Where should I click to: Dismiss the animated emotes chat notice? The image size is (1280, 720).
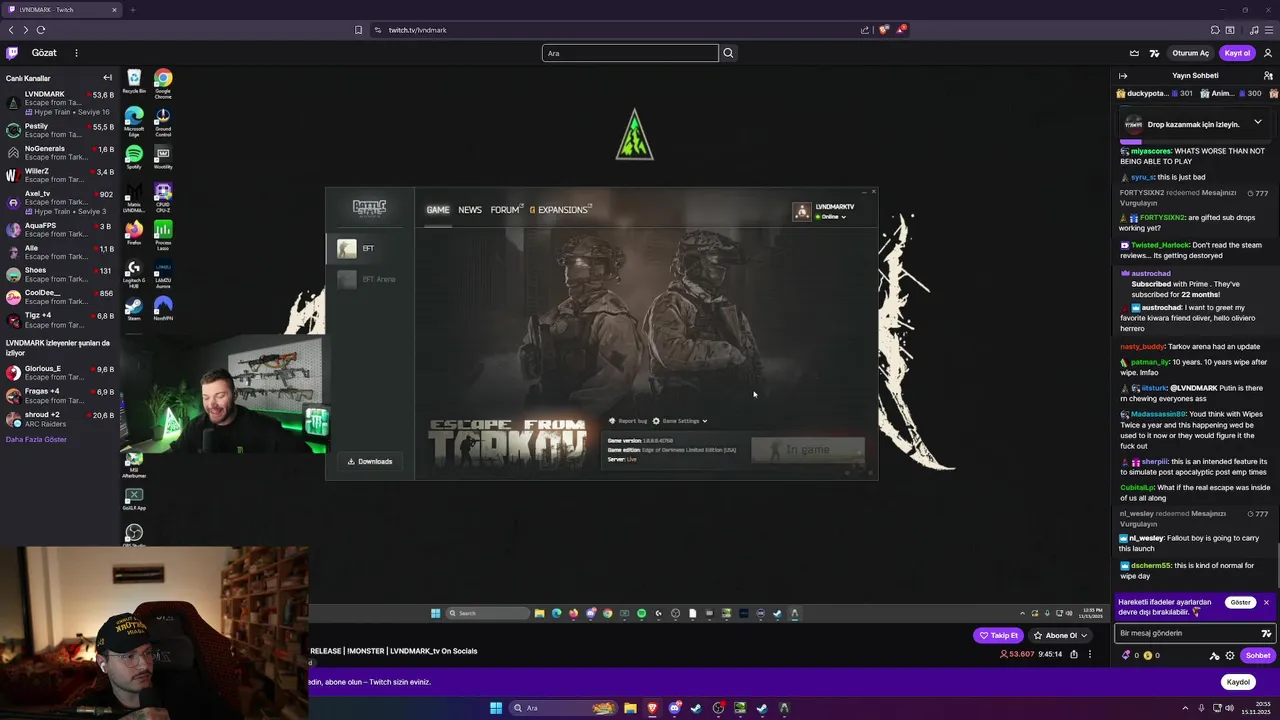tap(1266, 602)
